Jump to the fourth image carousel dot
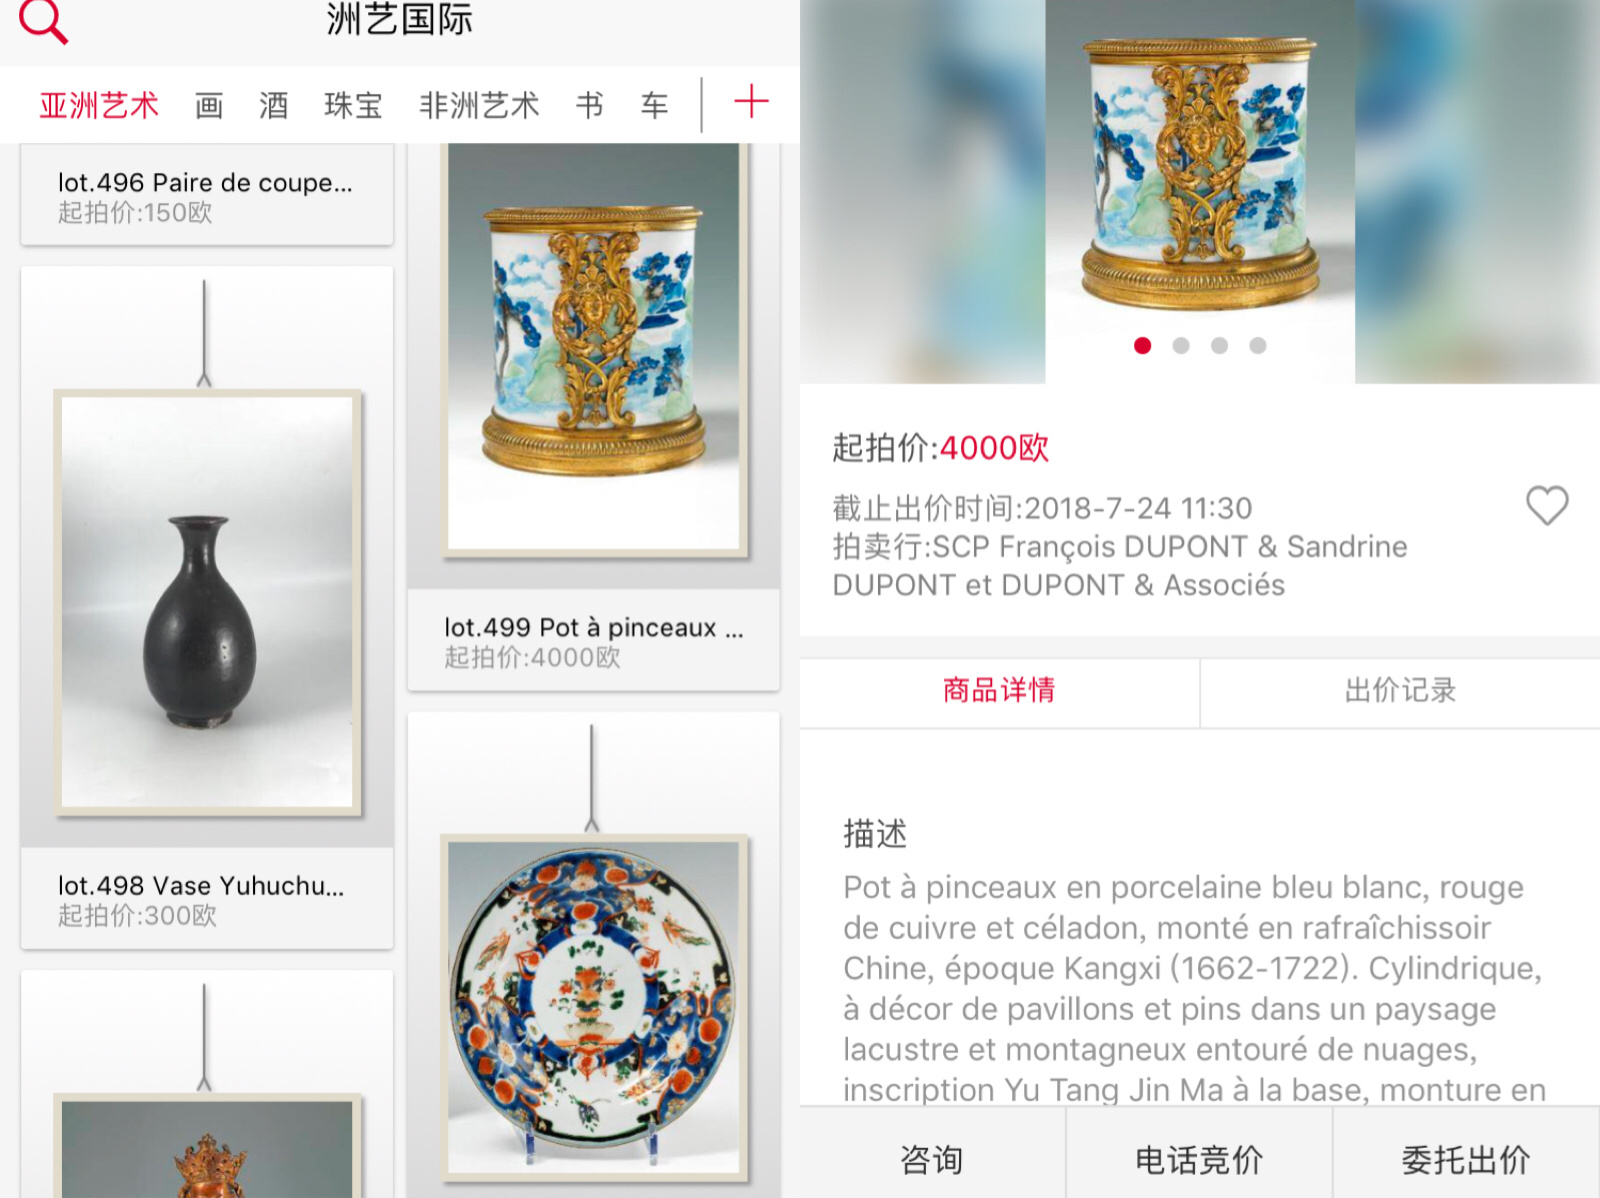Viewport: 1600px width, 1198px height. pos(1258,345)
